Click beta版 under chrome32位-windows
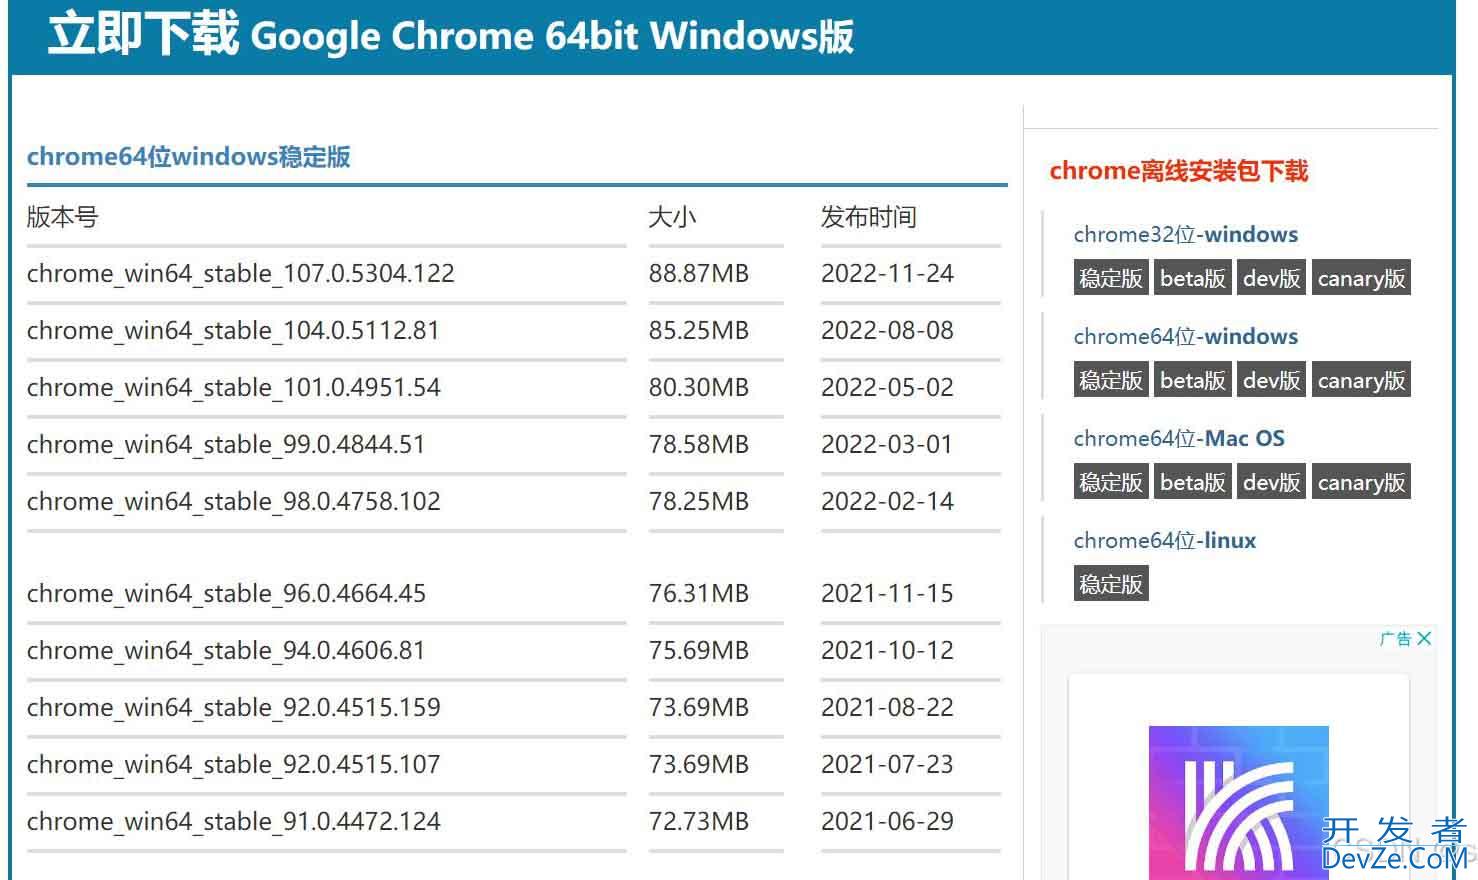The image size is (1478, 880). click(1193, 278)
